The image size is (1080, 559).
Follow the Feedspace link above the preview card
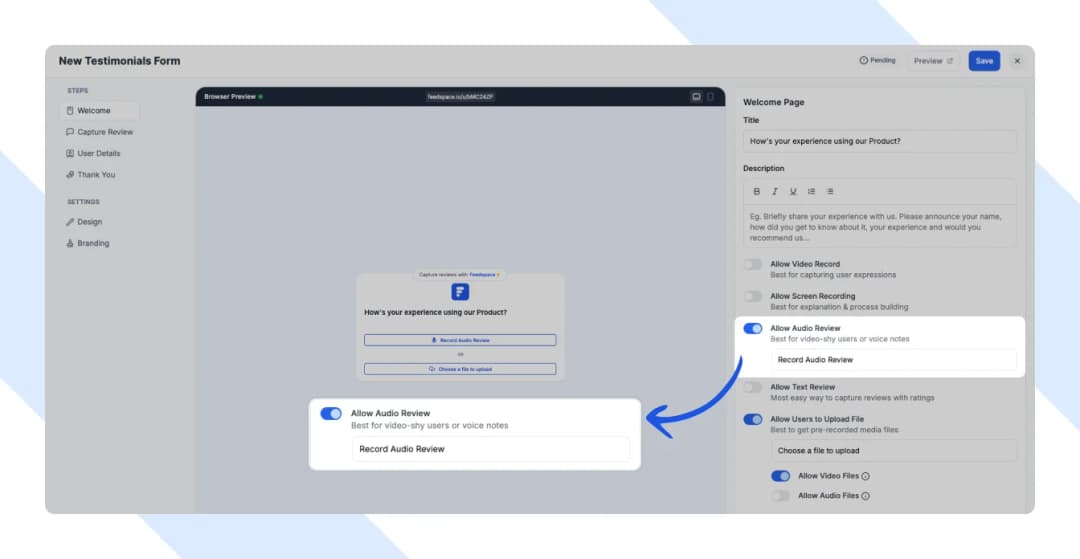tap(484, 275)
